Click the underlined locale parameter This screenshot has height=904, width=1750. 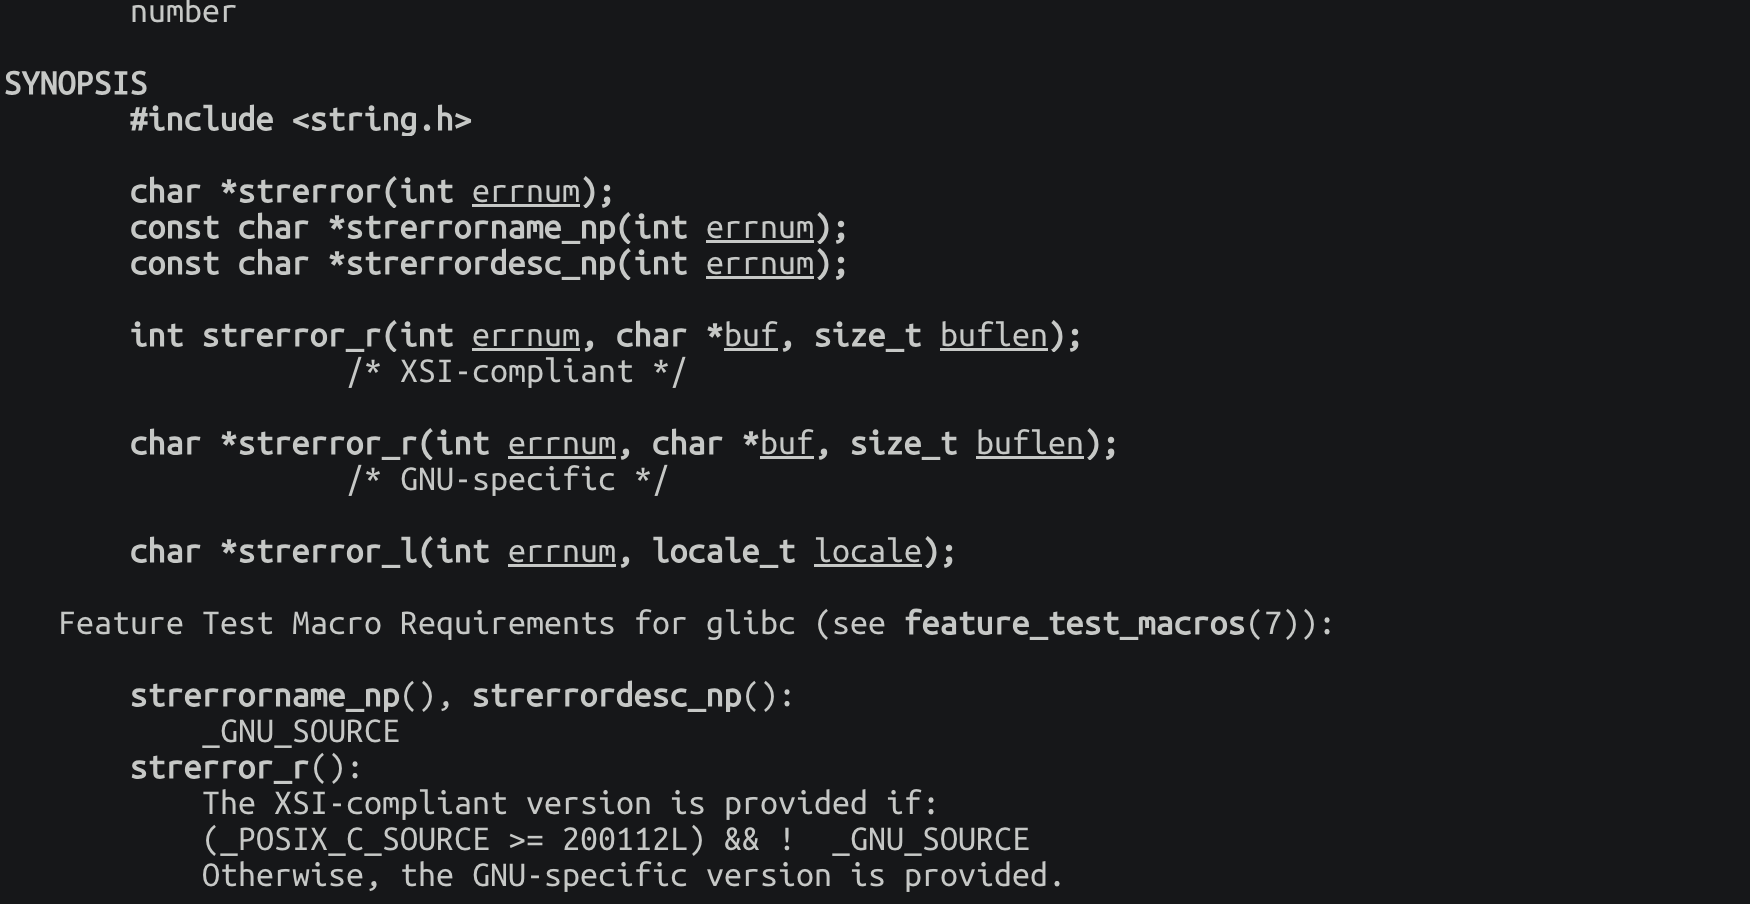[867, 552]
